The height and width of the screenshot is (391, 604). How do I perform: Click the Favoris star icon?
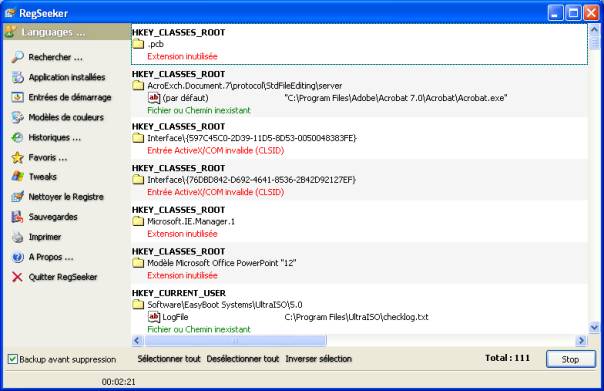point(17,157)
